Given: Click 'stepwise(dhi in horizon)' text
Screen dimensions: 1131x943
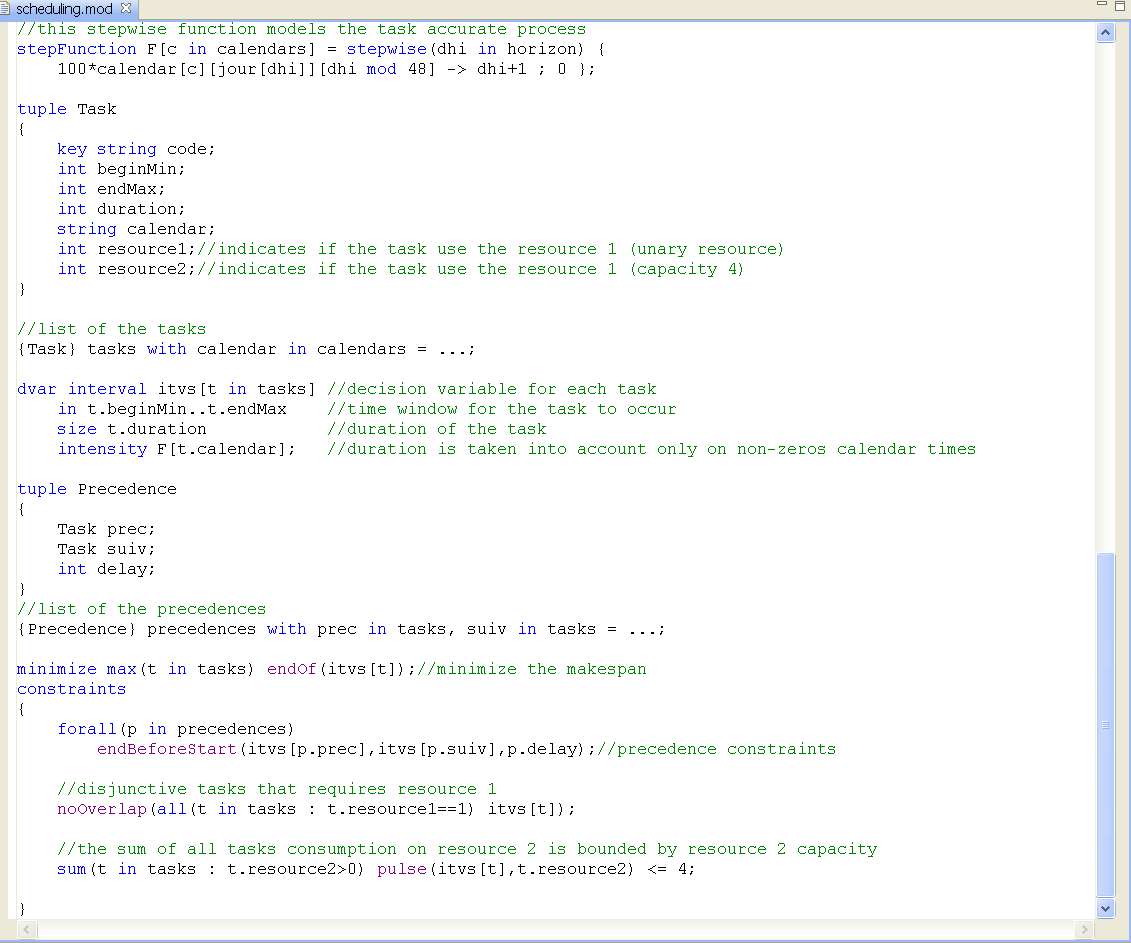Looking at the screenshot, I should [x=465, y=49].
